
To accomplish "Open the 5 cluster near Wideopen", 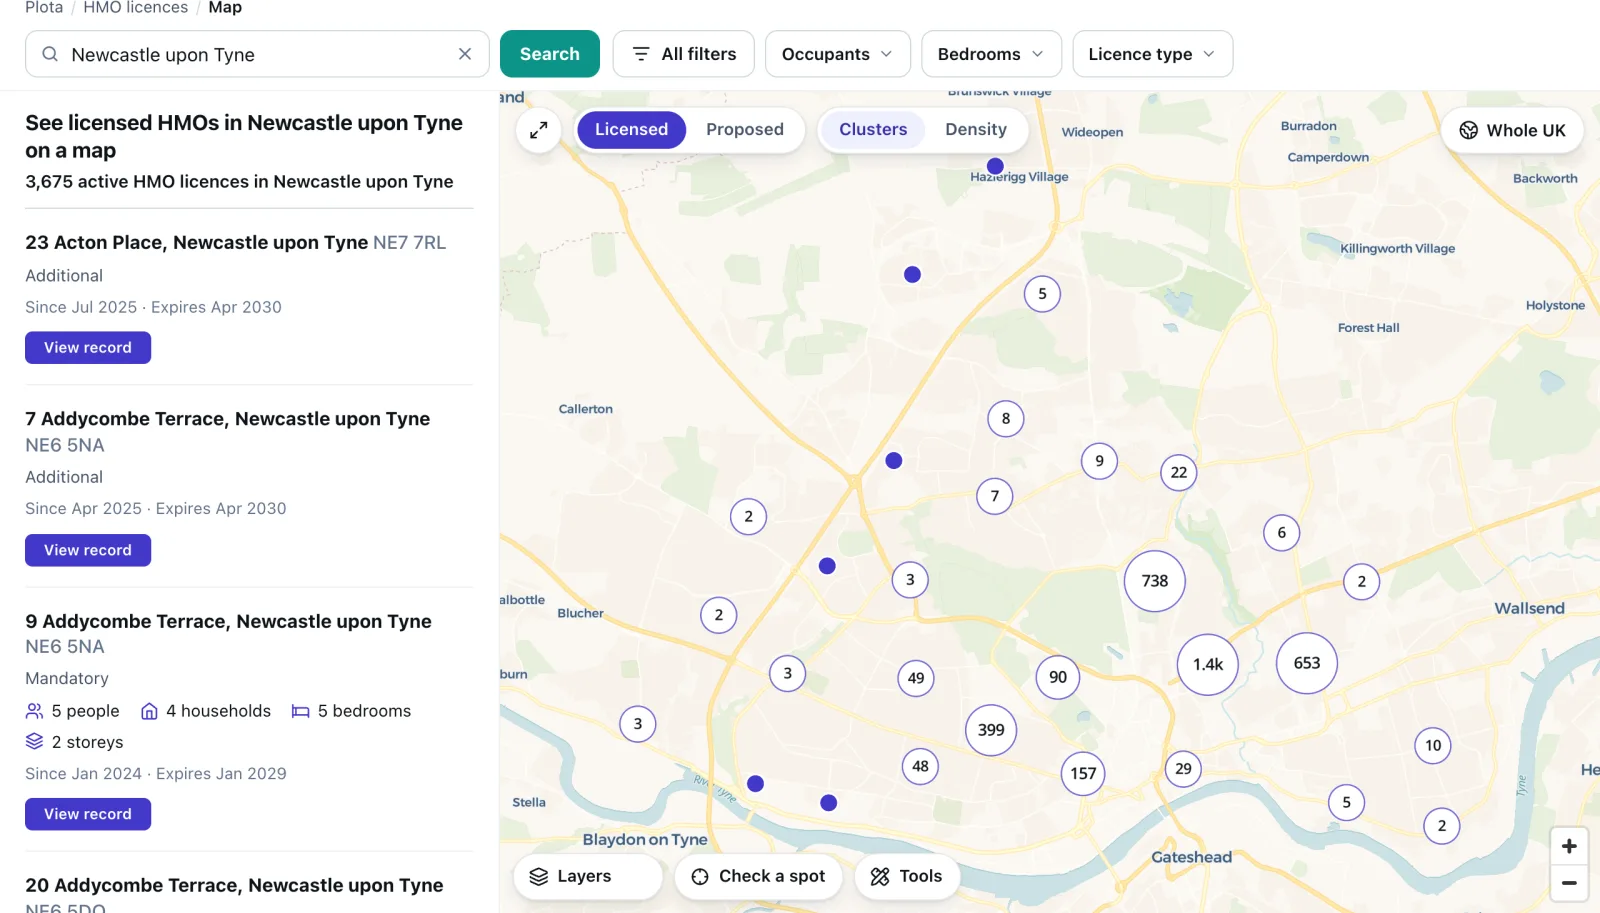I will (x=1042, y=294).
